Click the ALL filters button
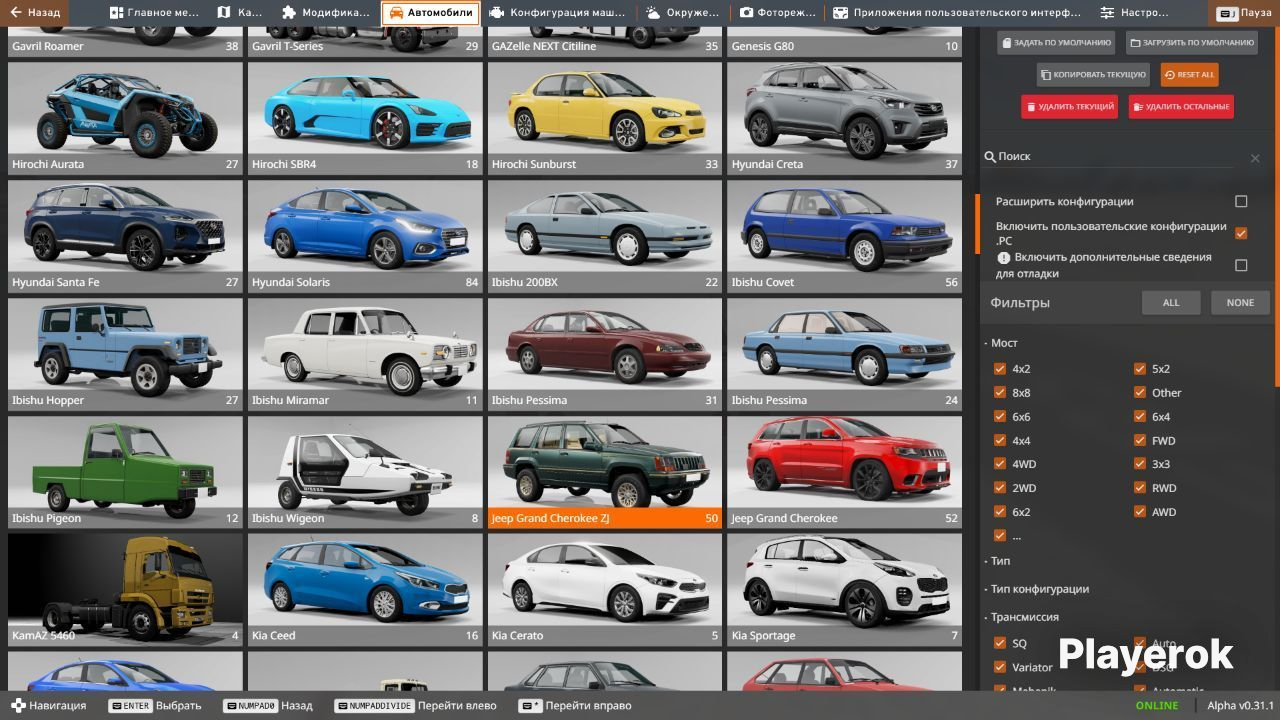 (x=1171, y=303)
